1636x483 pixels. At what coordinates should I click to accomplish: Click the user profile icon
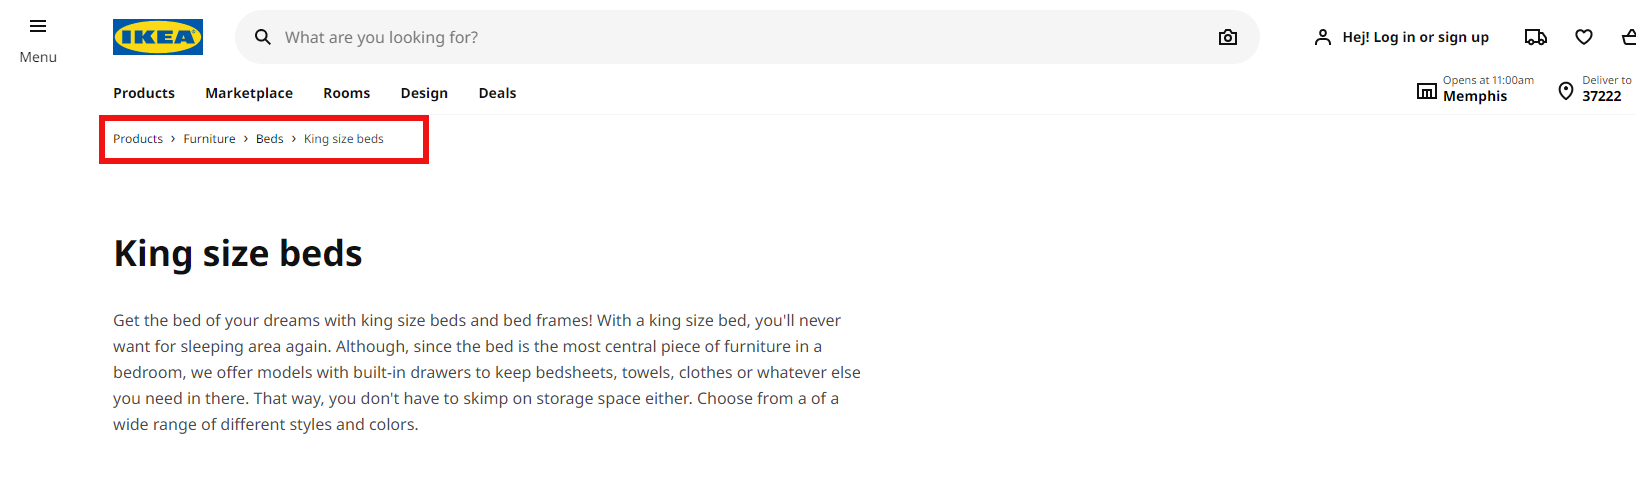(1322, 37)
